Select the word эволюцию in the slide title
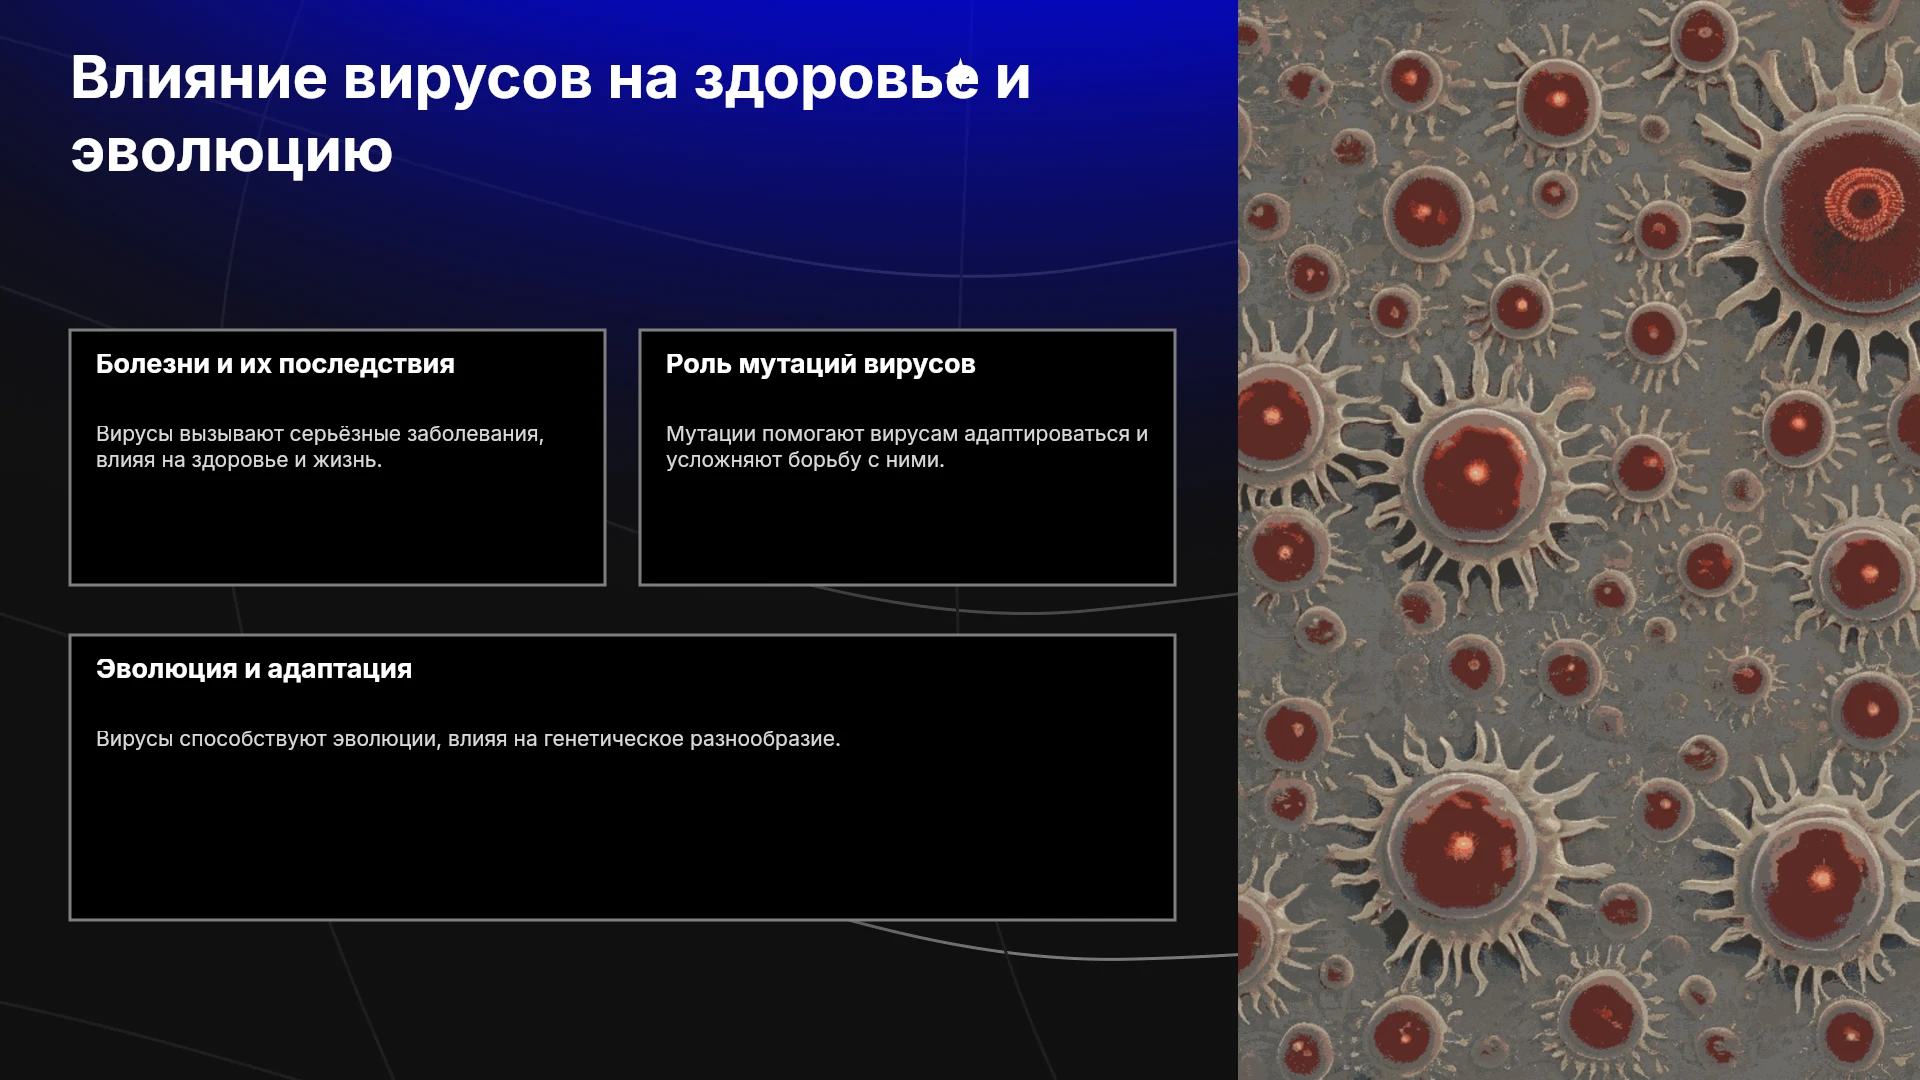The height and width of the screenshot is (1080, 1920). click(231, 152)
